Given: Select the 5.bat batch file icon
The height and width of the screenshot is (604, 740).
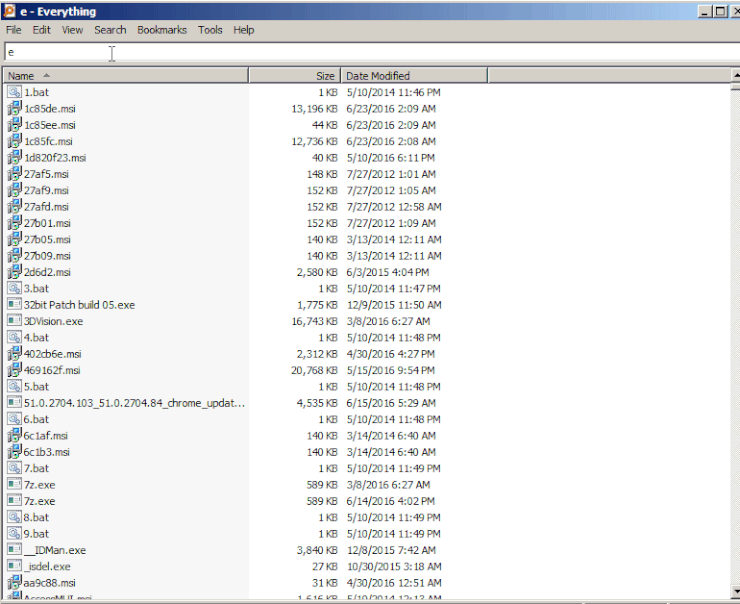Looking at the screenshot, I should pos(15,386).
